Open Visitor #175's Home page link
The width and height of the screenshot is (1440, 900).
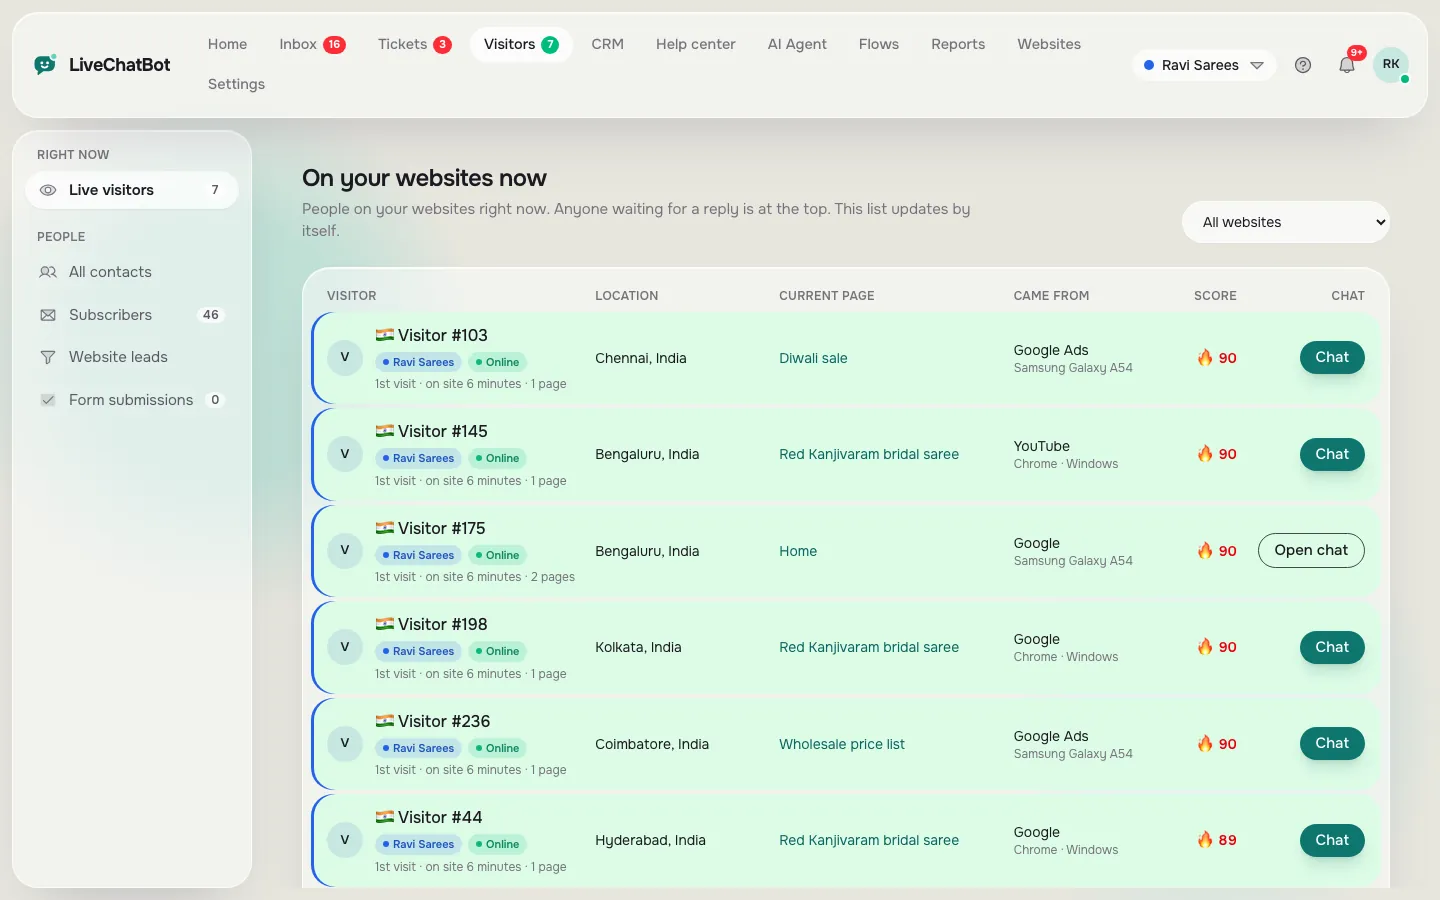(798, 551)
